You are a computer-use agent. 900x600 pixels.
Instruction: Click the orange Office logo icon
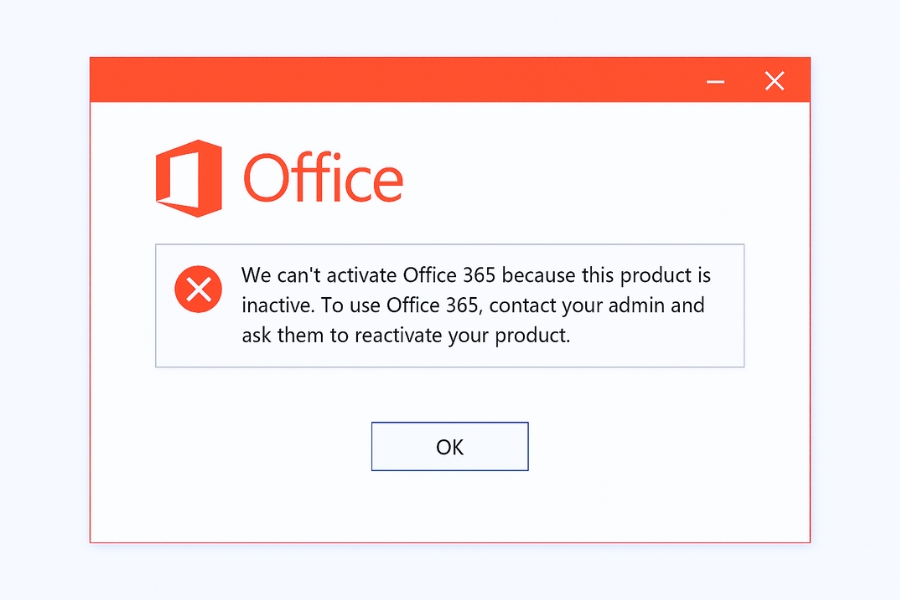coord(189,179)
